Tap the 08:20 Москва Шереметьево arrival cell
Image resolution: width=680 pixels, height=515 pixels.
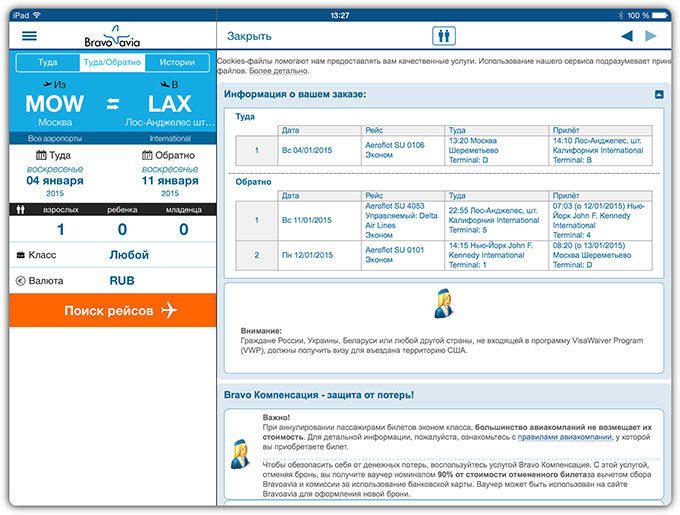pyautogui.click(x=601, y=255)
